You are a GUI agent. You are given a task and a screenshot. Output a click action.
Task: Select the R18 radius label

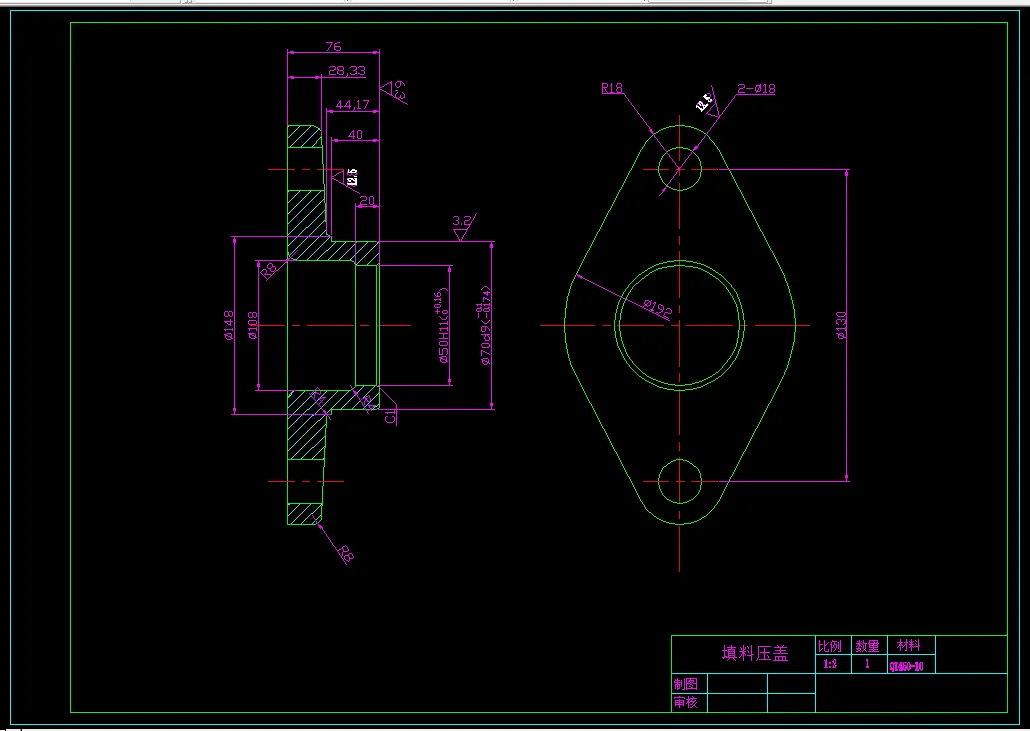(x=612, y=88)
